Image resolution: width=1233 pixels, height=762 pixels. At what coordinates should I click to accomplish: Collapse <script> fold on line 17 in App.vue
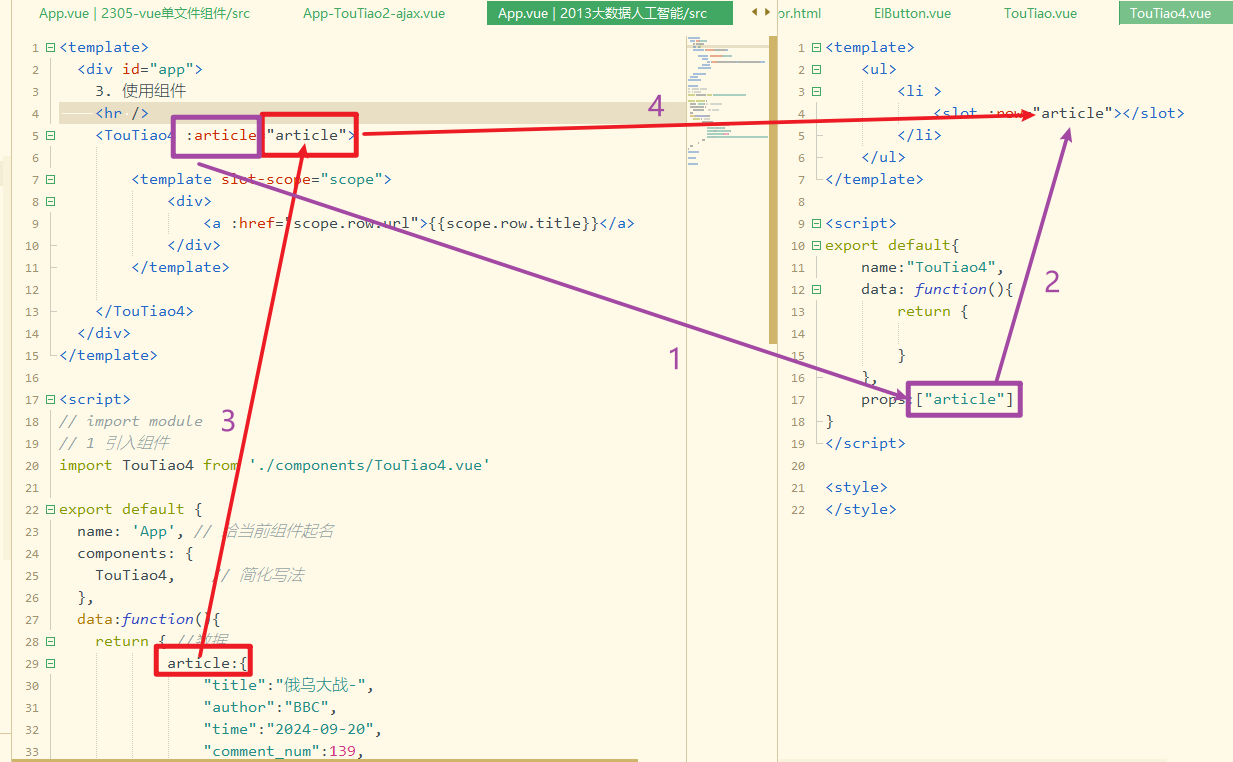(50, 400)
